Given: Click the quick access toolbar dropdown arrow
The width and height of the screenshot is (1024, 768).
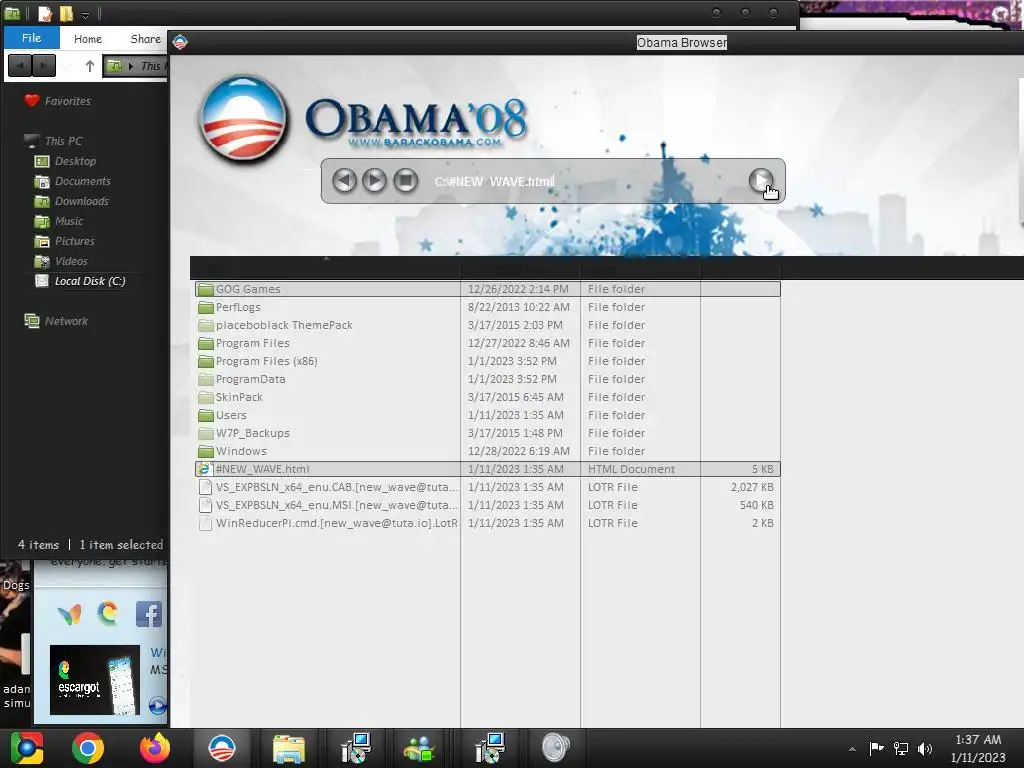Looking at the screenshot, I should [x=85, y=14].
